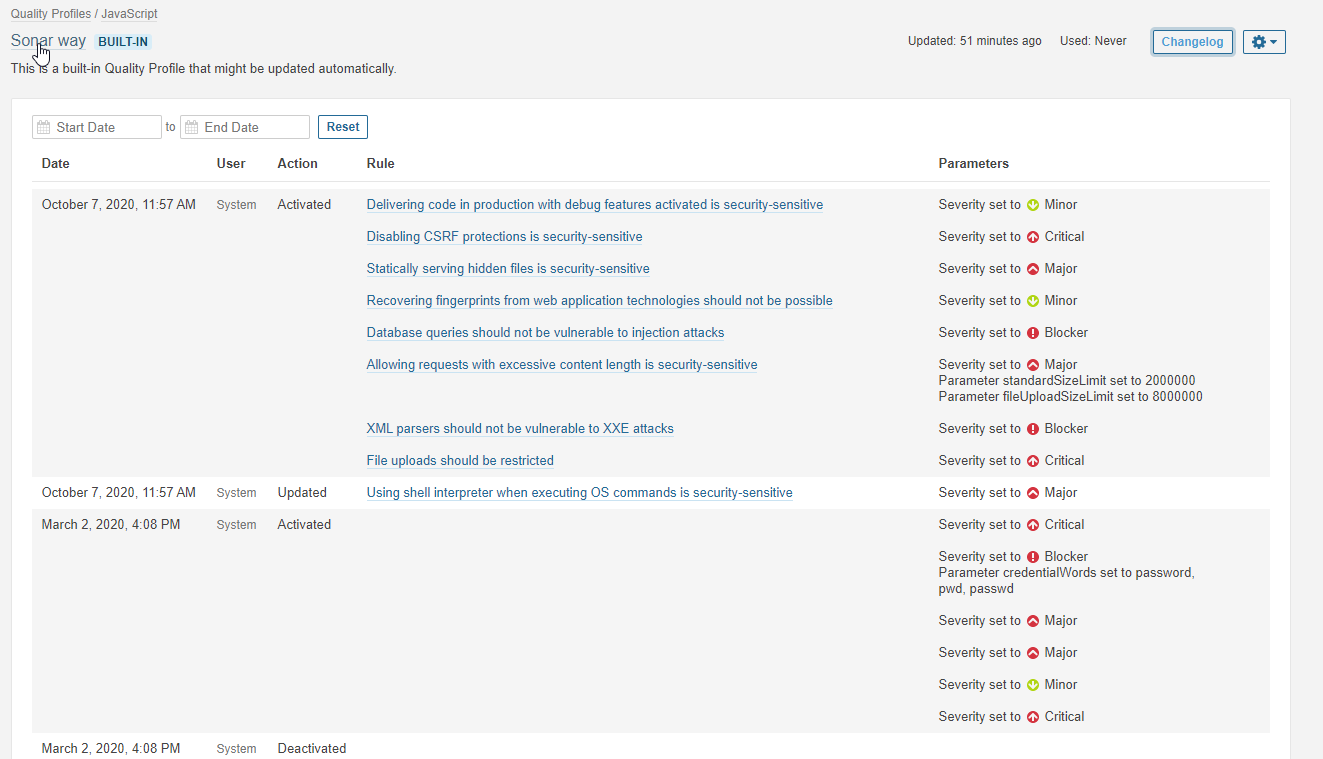Open the gear settings dropdown
The width and height of the screenshot is (1323, 759).
tap(1264, 42)
